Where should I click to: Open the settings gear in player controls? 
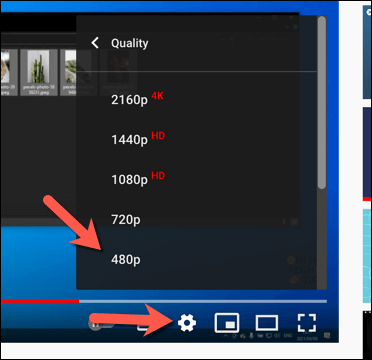[187, 323]
